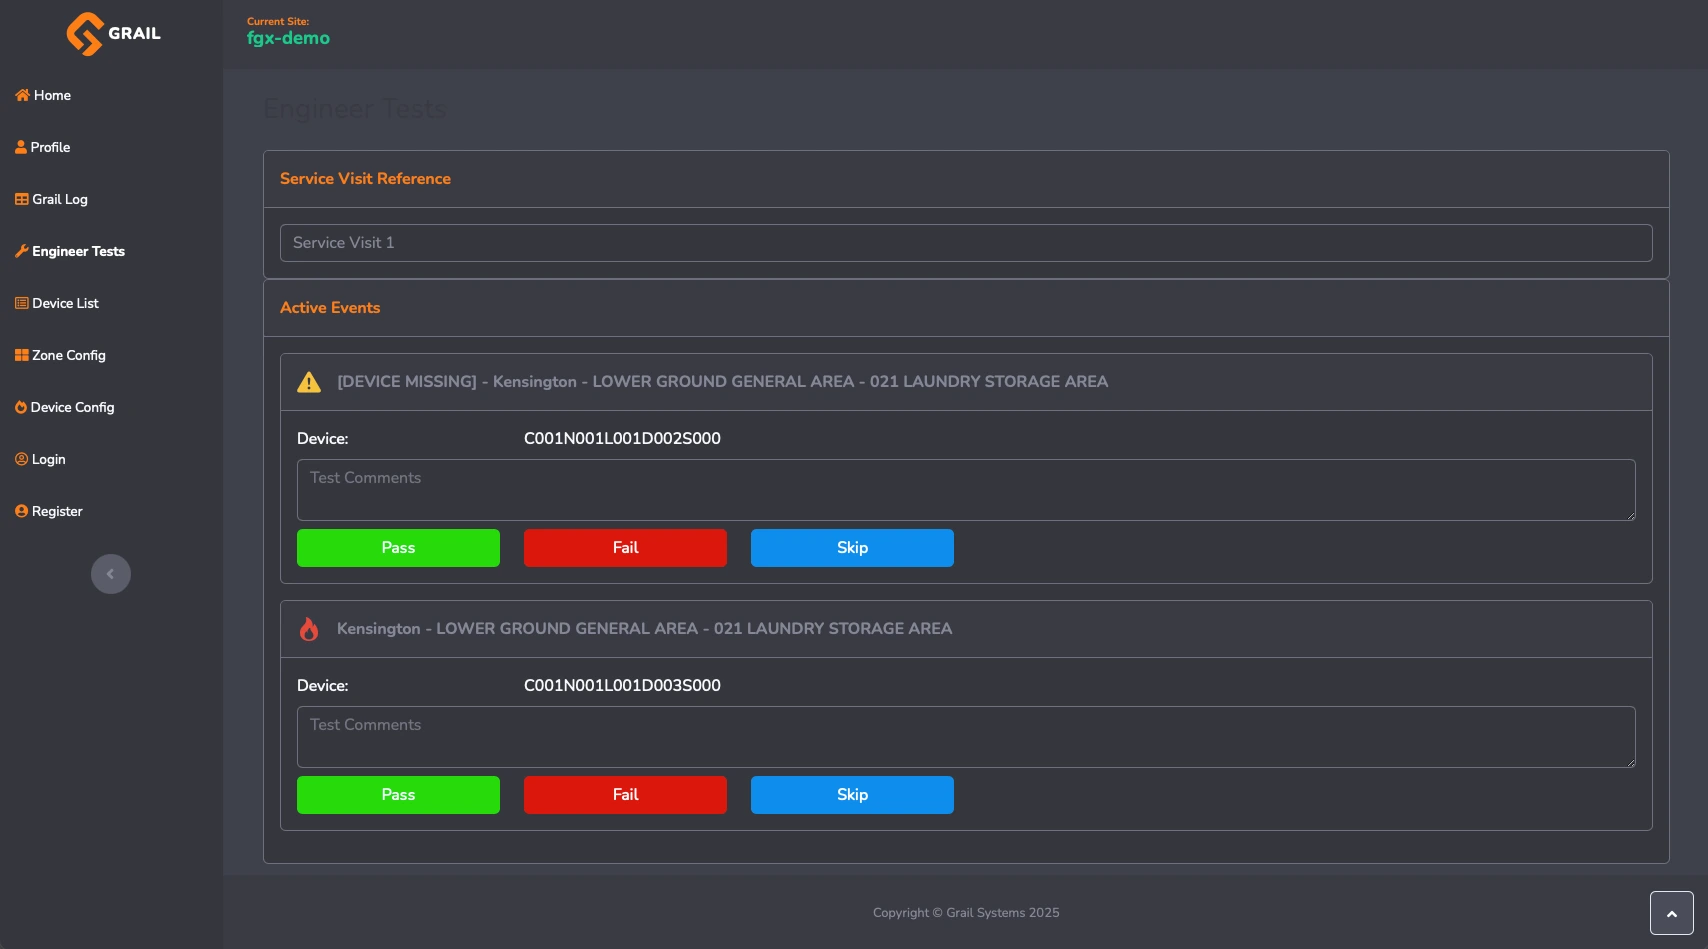
Task: Click the Zone Config grid icon
Action: tap(22, 355)
